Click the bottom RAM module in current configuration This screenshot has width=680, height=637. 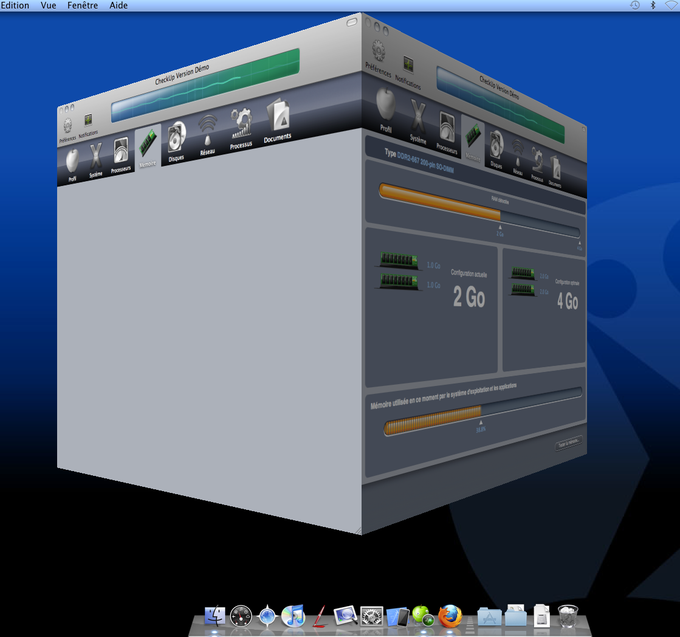(399, 281)
